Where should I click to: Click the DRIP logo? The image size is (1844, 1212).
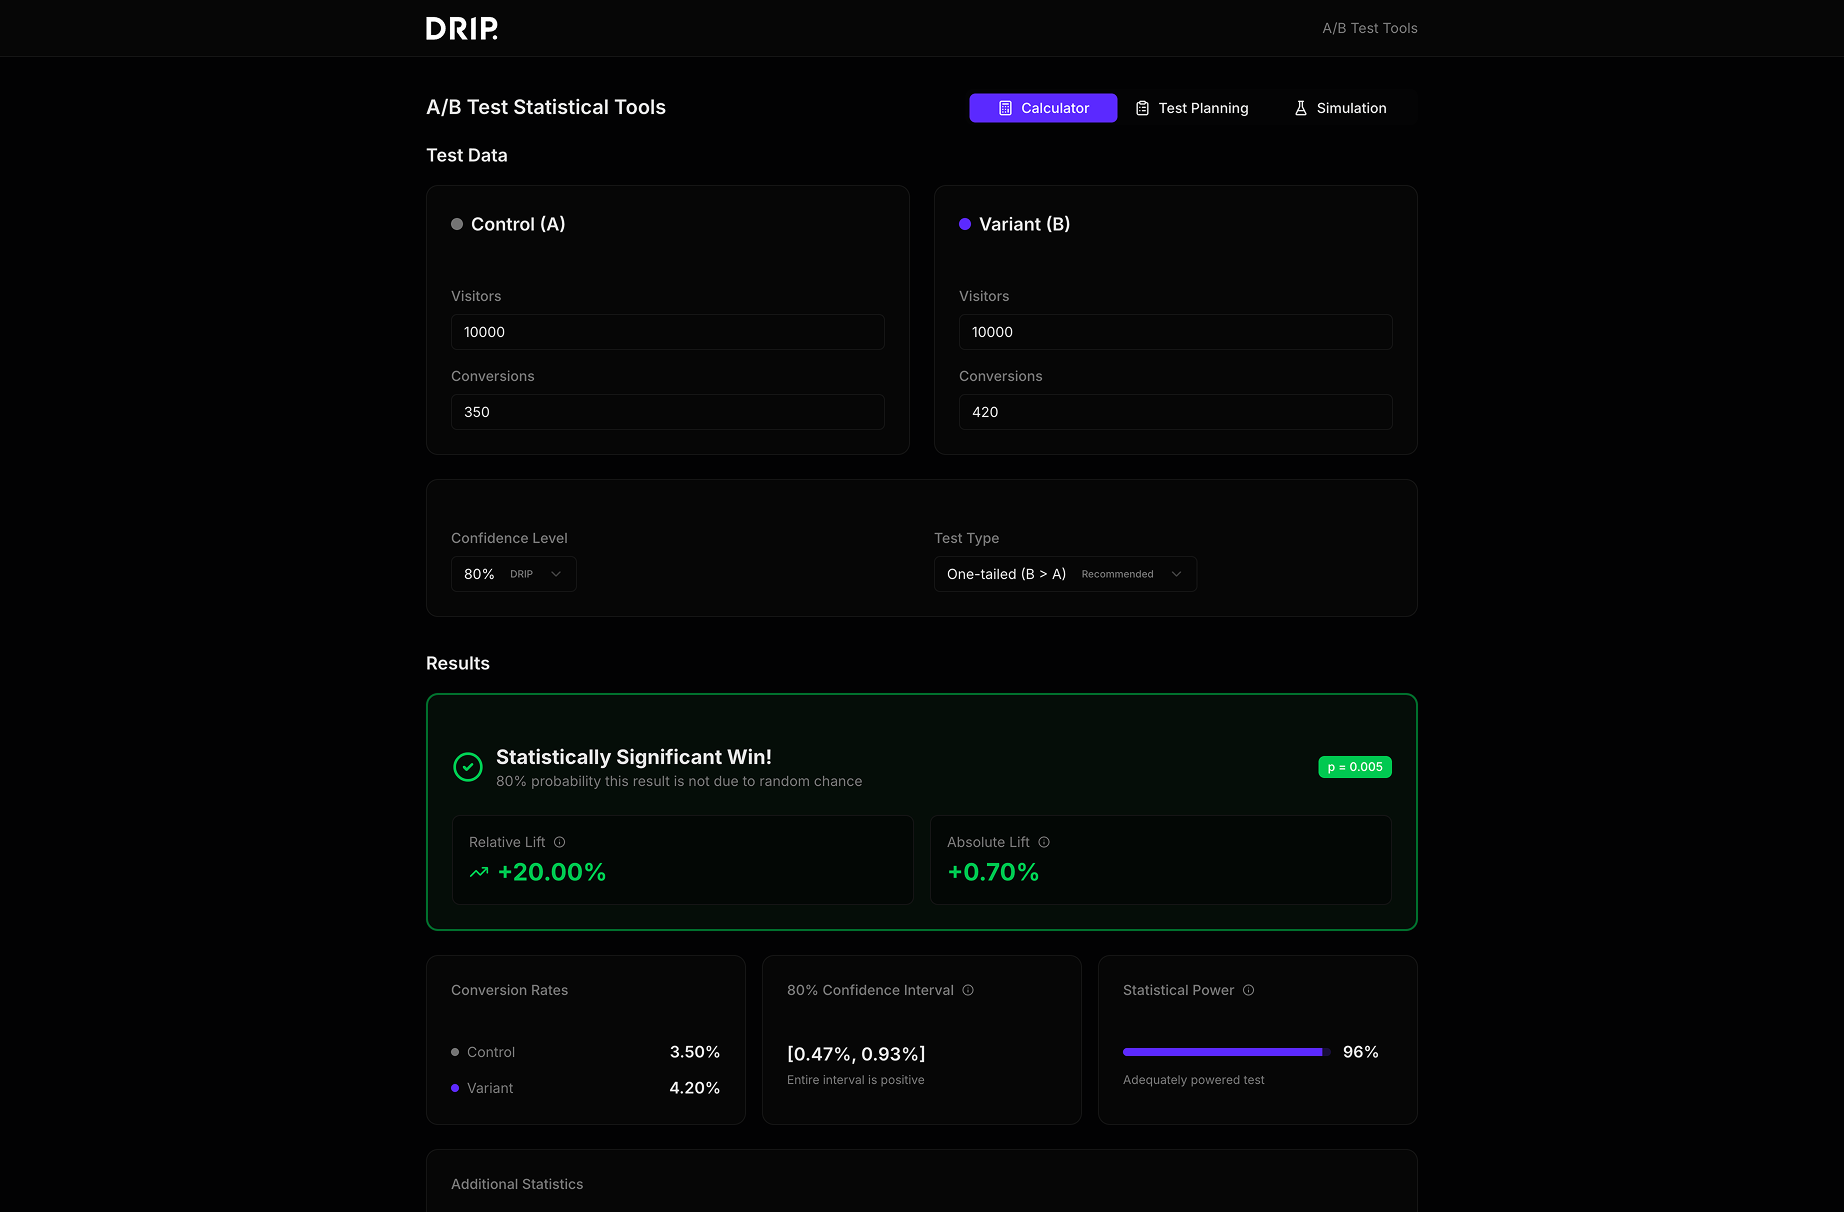461,28
